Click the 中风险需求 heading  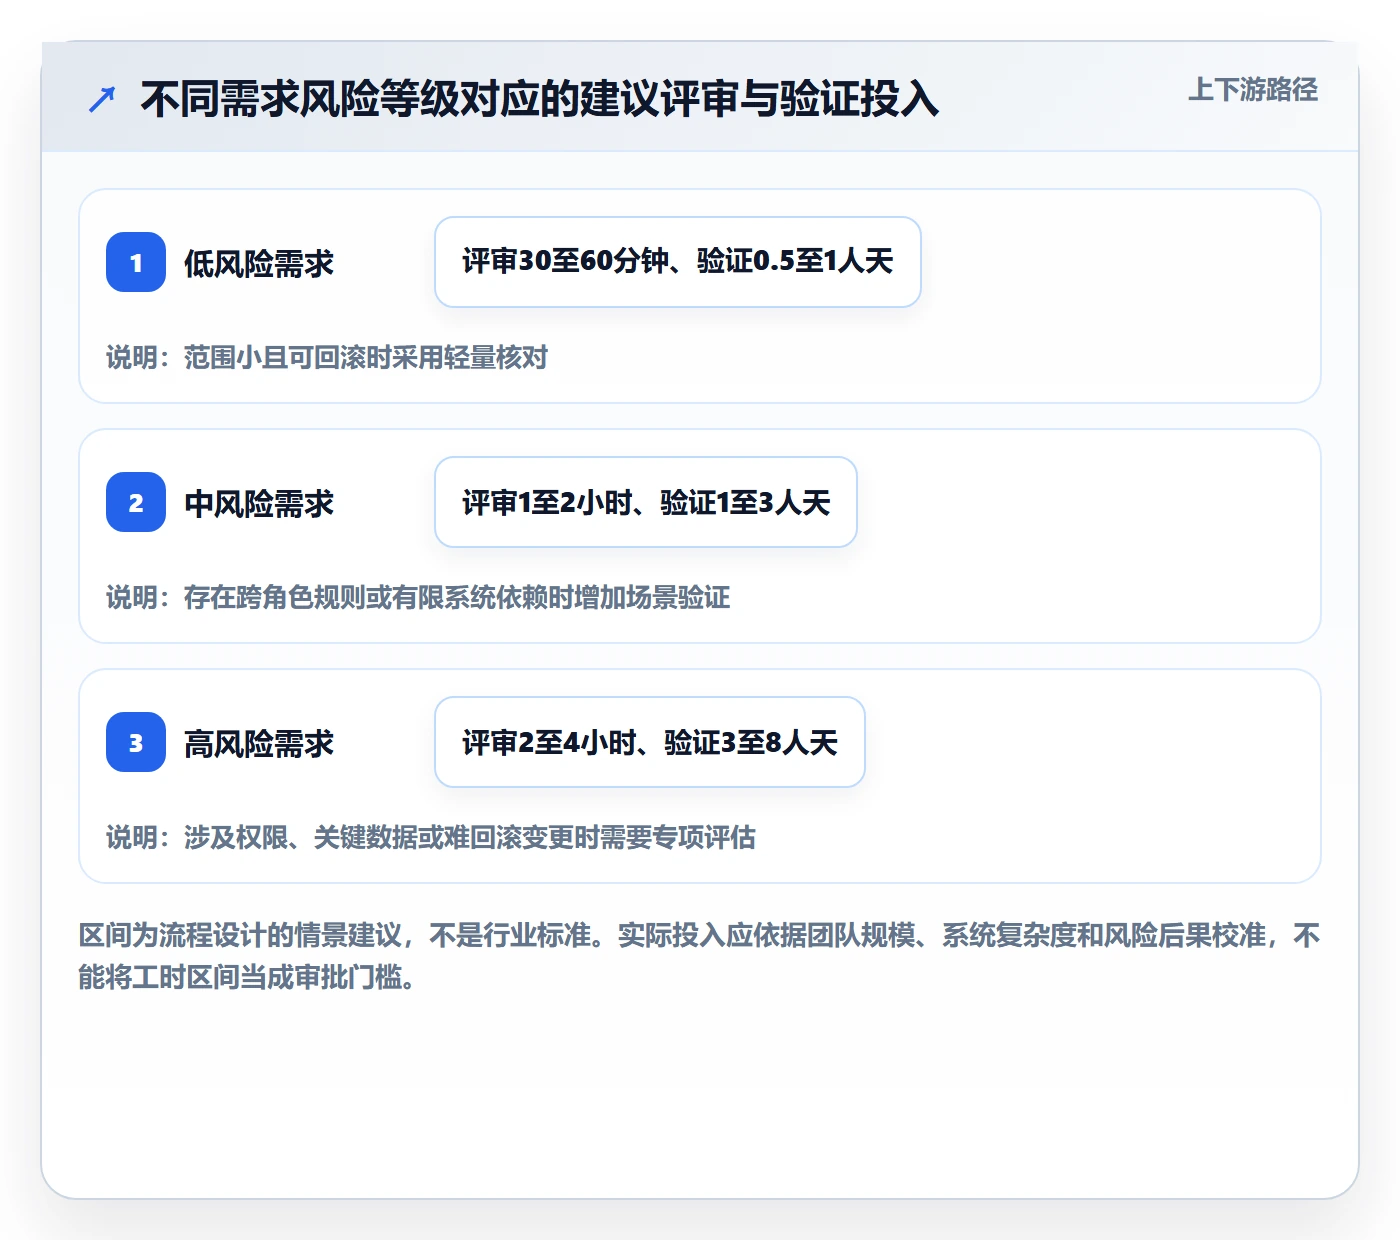point(259,504)
